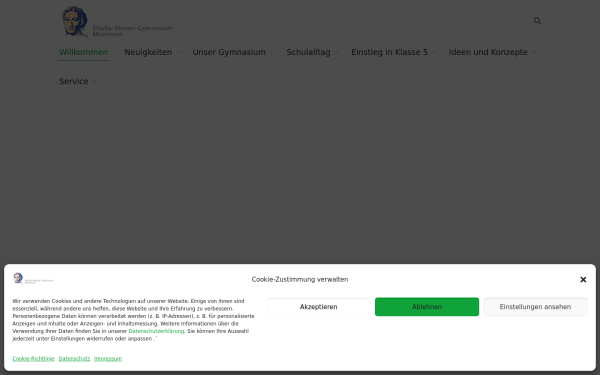The image size is (600, 375).
Task: Open the Datenschutzerklärung link in text
Action: coord(156,331)
